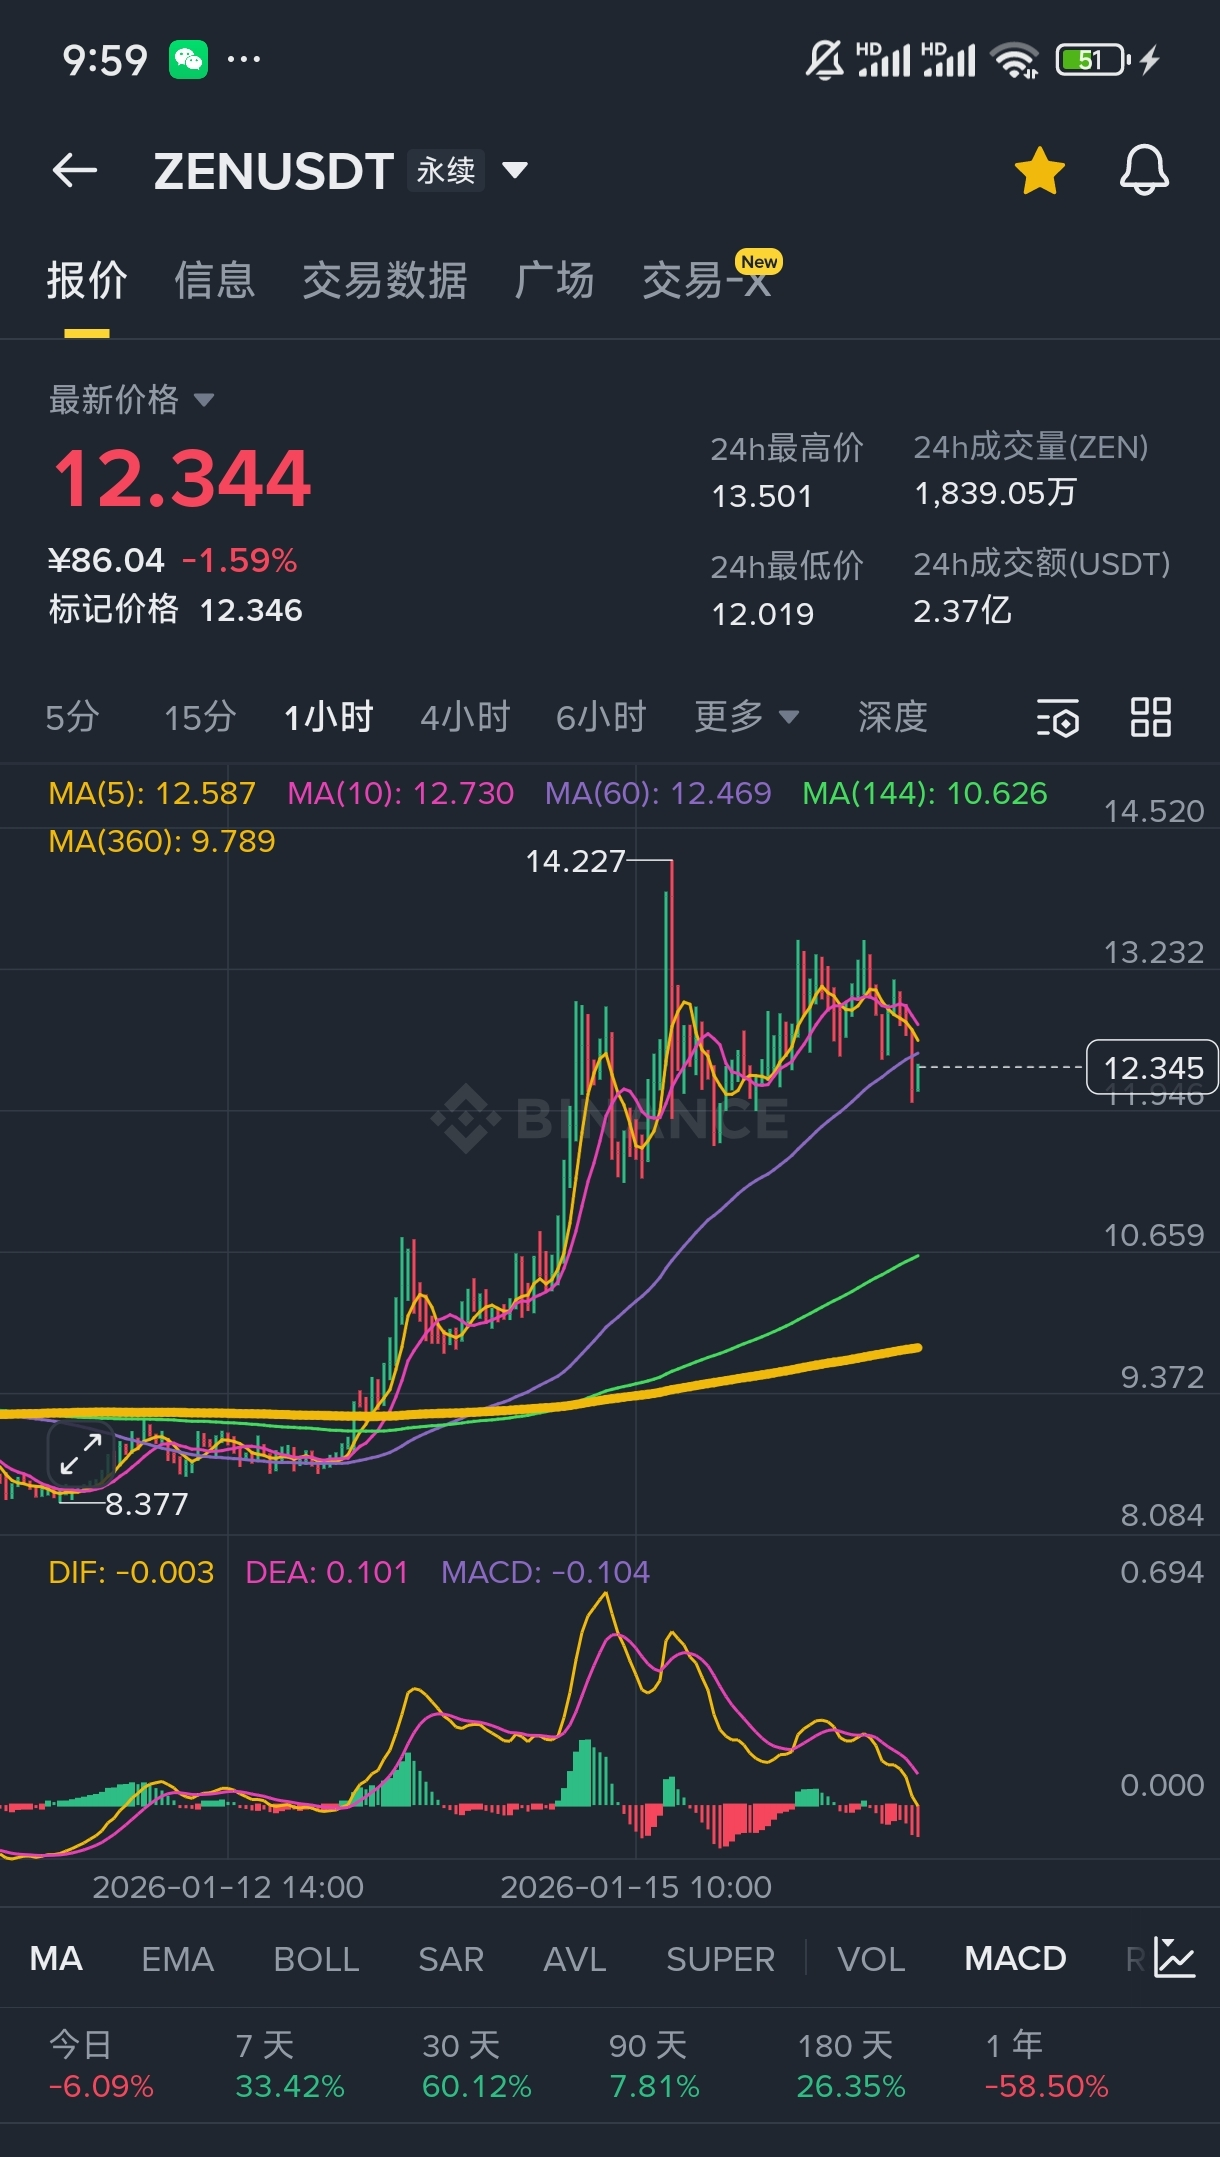Select the 4小时 timeframe
This screenshot has width=1220, height=2157.
click(465, 717)
